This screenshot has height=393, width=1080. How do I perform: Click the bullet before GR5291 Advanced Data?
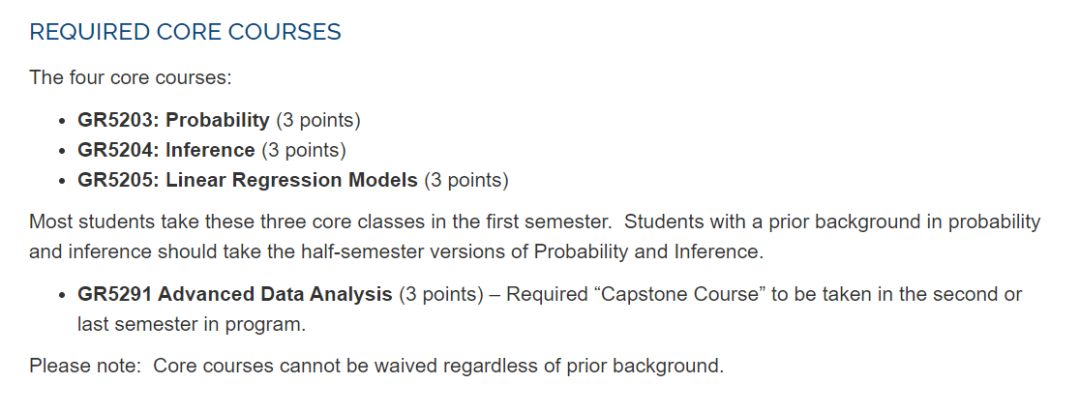click(x=63, y=296)
